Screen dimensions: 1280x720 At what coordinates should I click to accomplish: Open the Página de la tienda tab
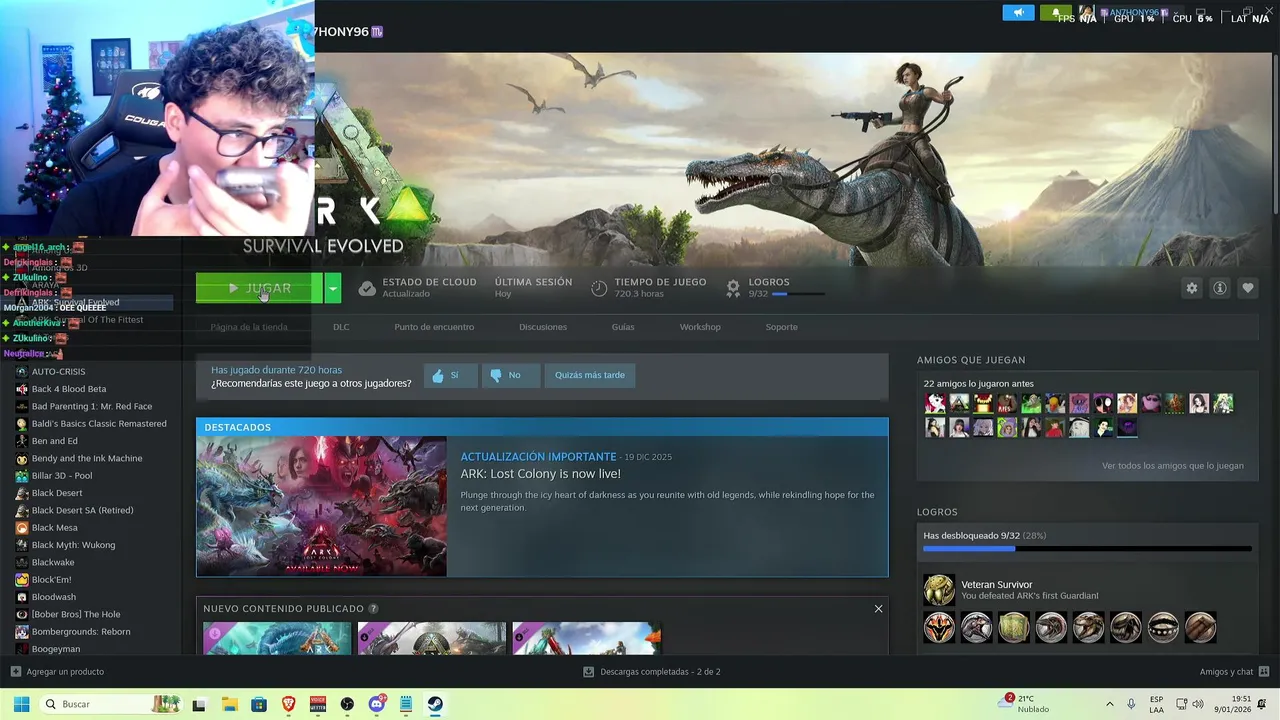tap(249, 327)
